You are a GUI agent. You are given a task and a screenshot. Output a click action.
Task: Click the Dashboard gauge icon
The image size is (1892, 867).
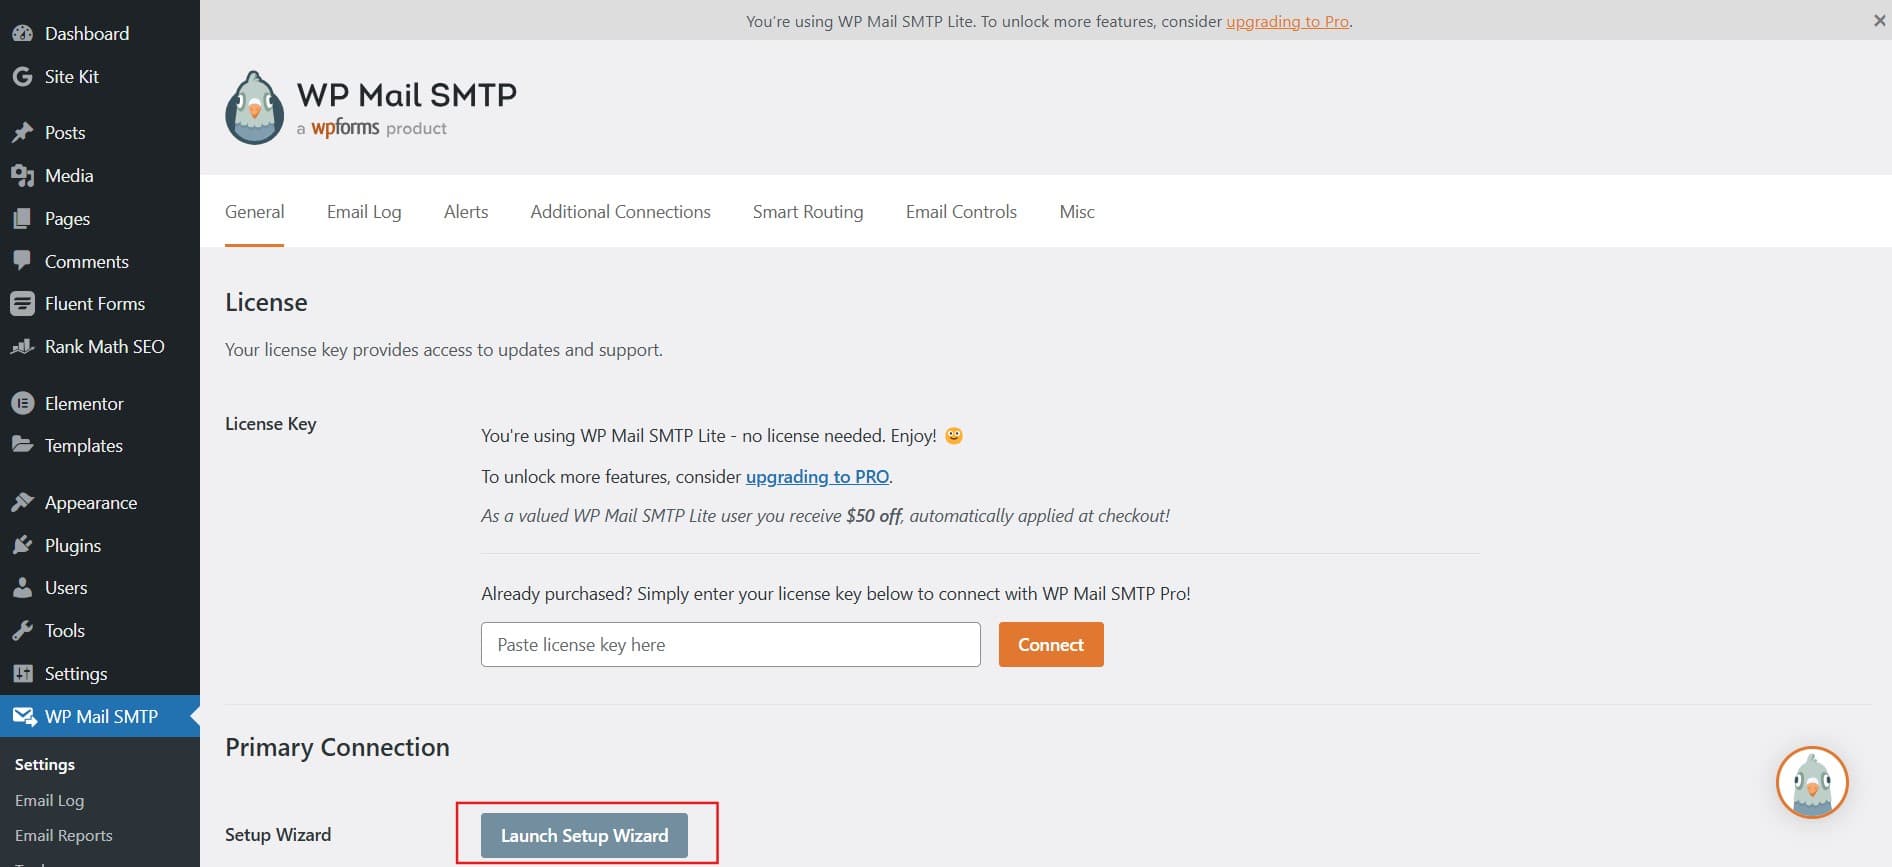tap(22, 33)
